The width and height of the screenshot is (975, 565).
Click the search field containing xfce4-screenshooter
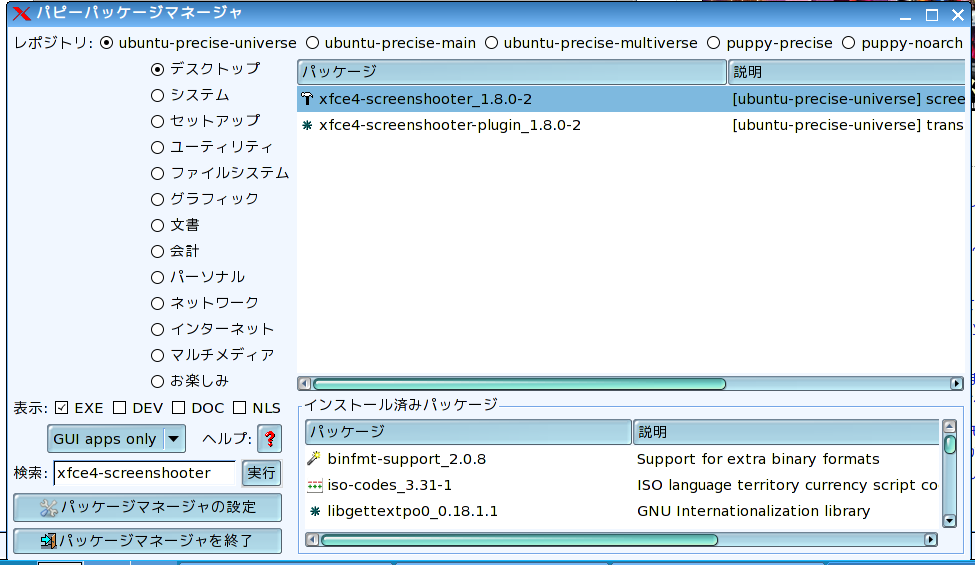pyautogui.click(x=144, y=473)
